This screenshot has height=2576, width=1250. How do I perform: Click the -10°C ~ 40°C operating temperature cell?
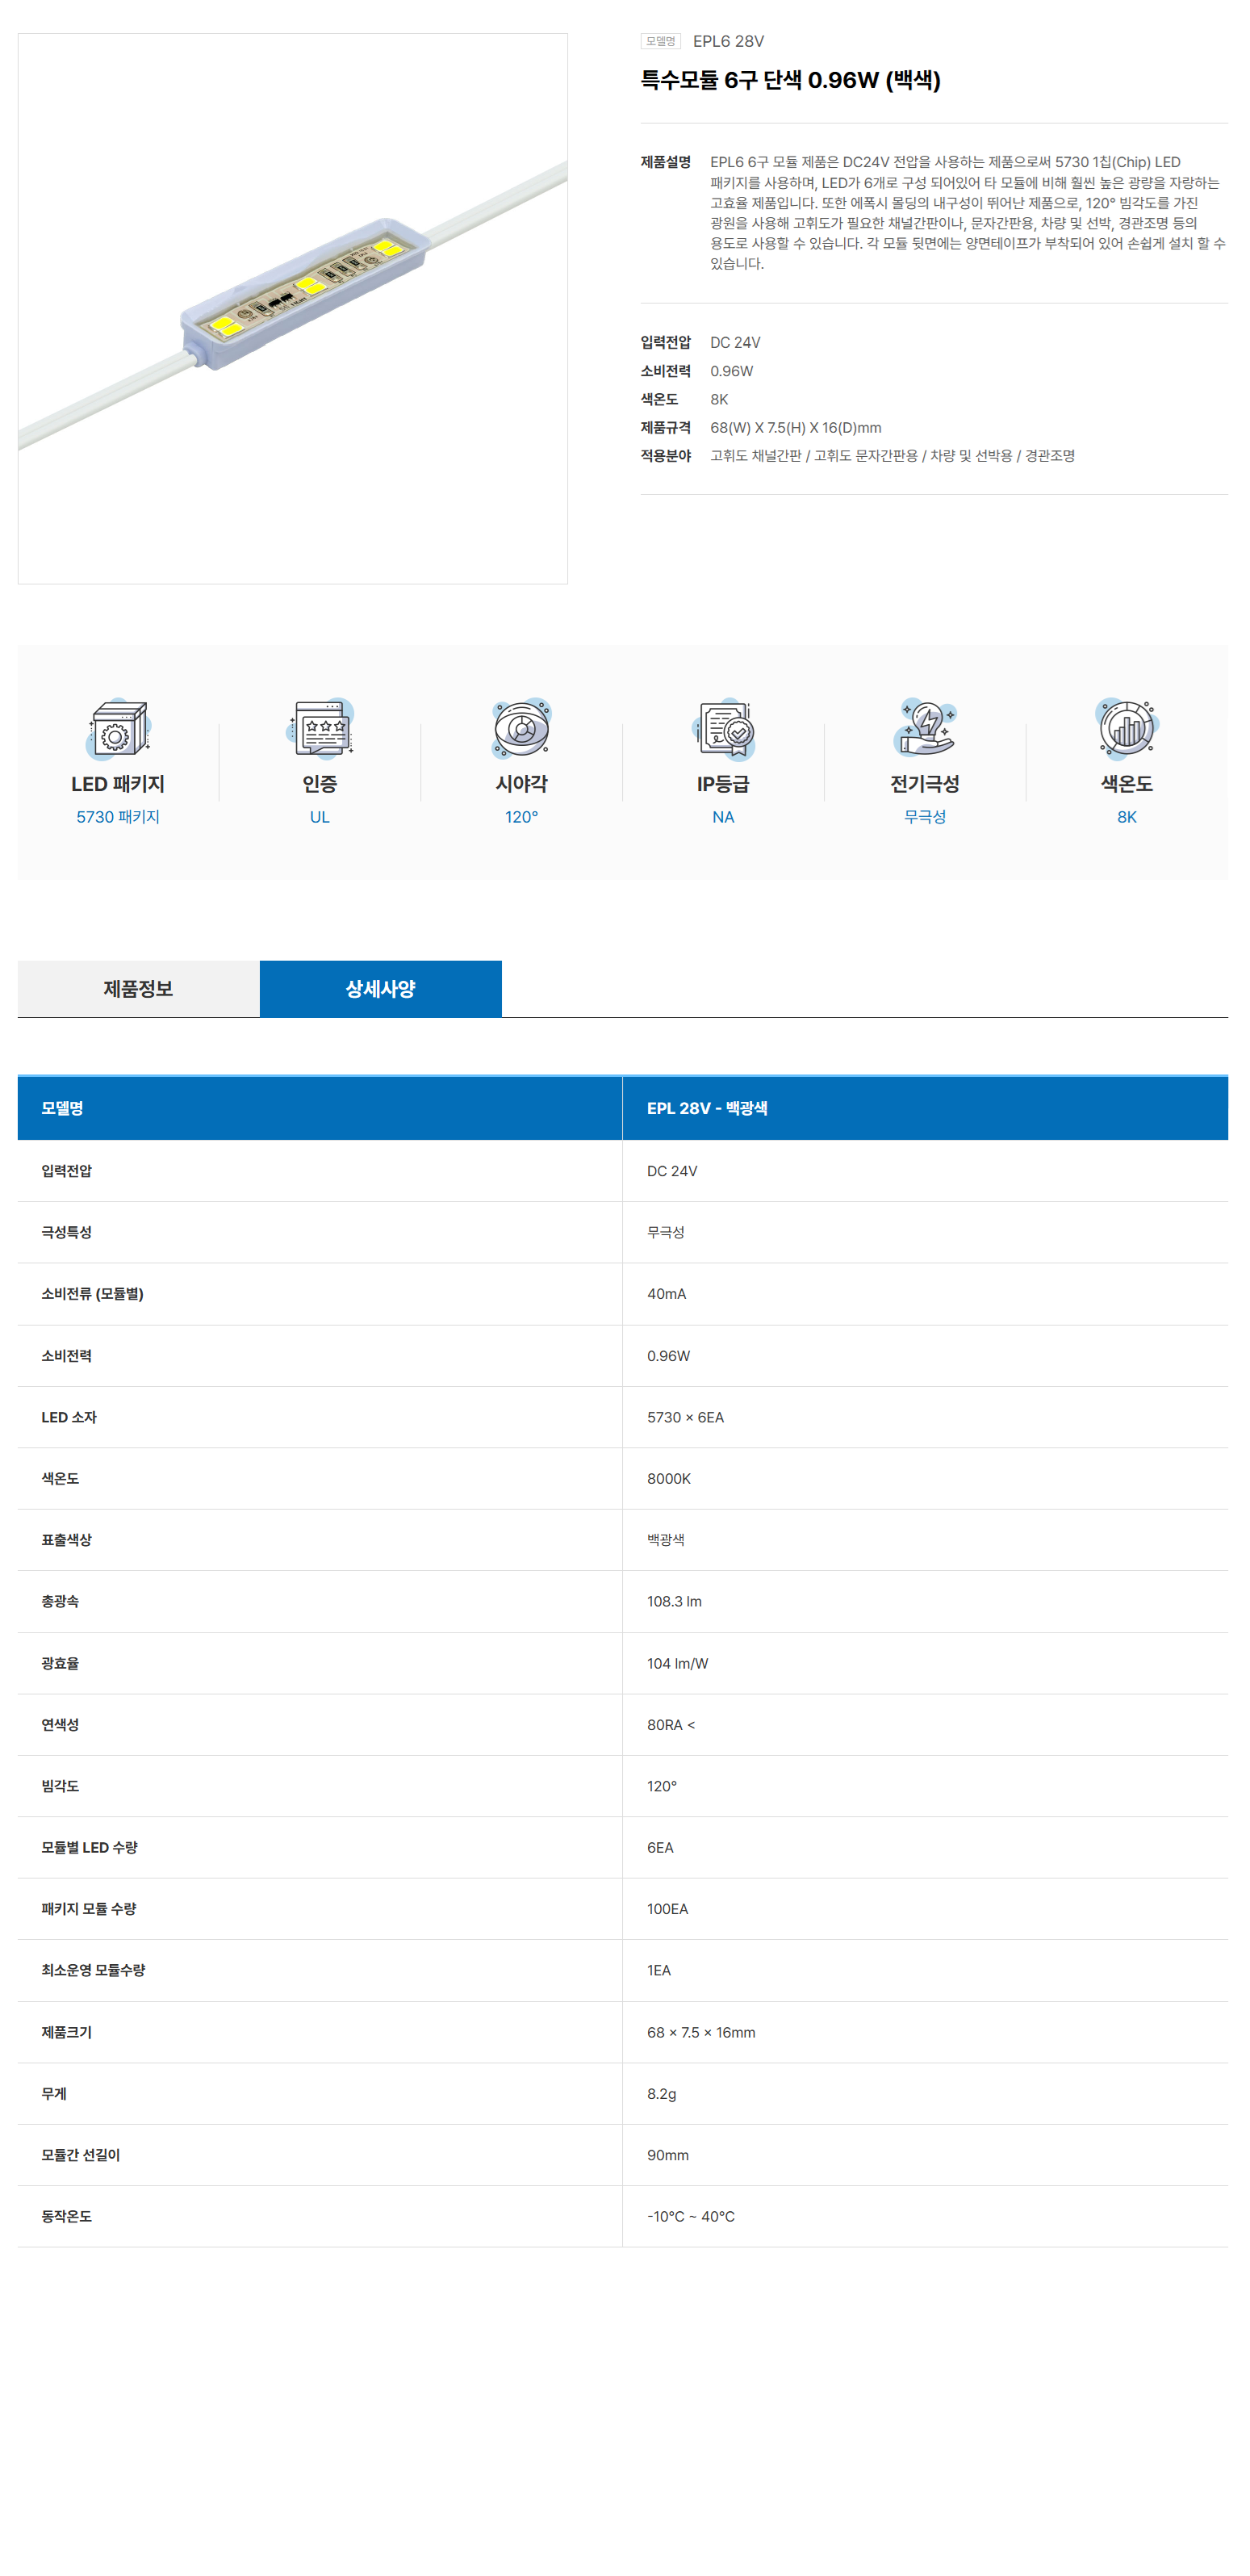point(690,2216)
